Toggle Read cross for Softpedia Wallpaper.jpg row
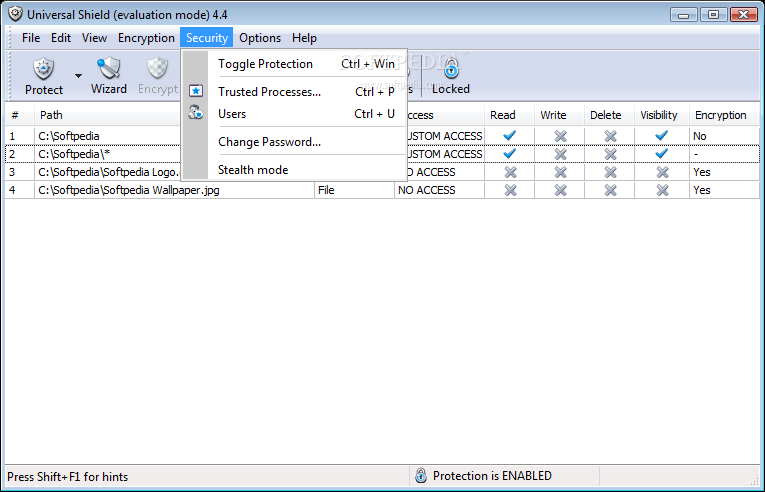The height and width of the screenshot is (492, 765). [510, 190]
